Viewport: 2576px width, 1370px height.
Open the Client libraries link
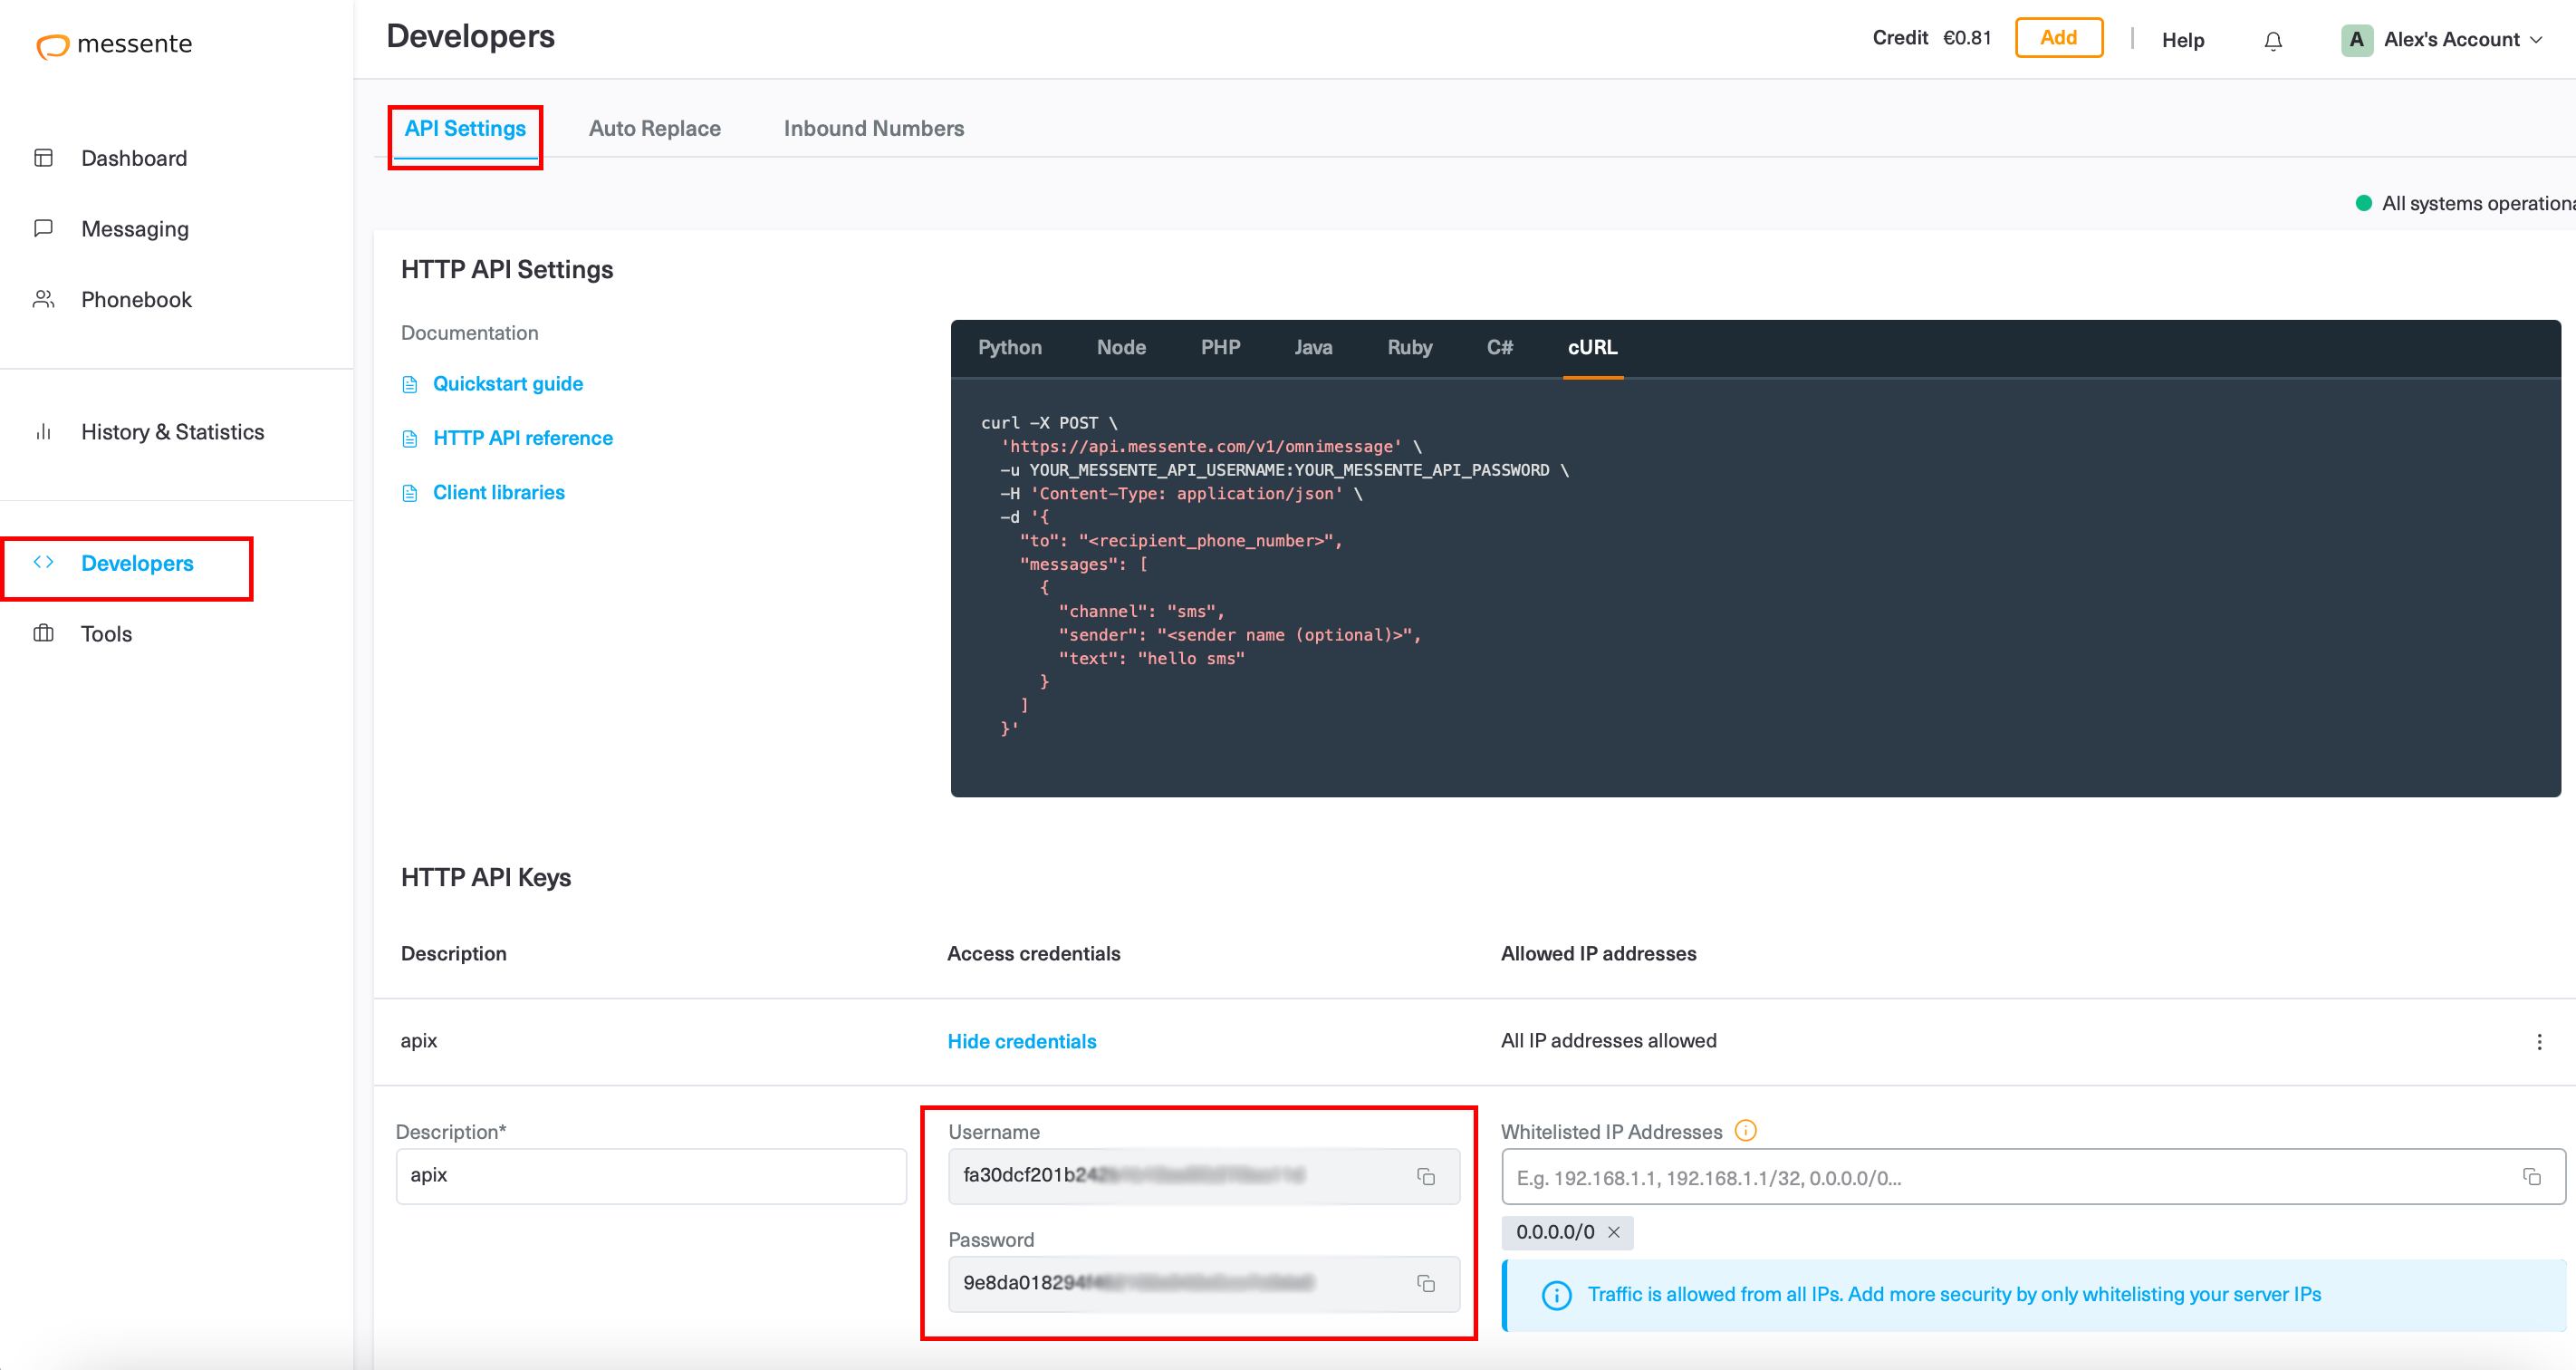[x=499, y=492]
